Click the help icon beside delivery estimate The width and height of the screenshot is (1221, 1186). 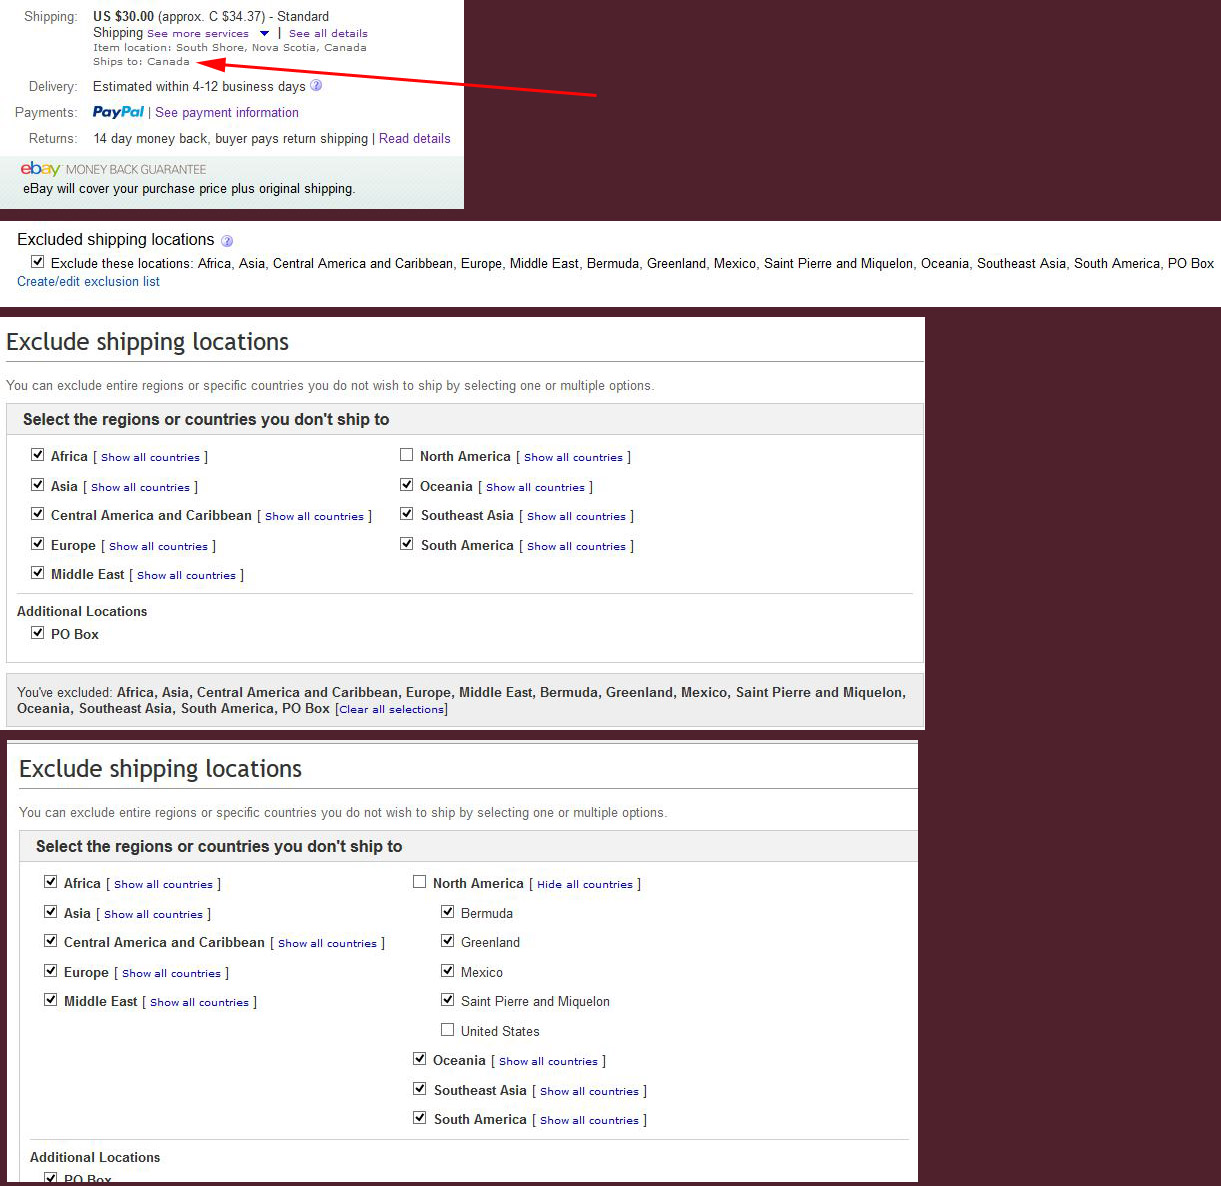tap(316, 86)
